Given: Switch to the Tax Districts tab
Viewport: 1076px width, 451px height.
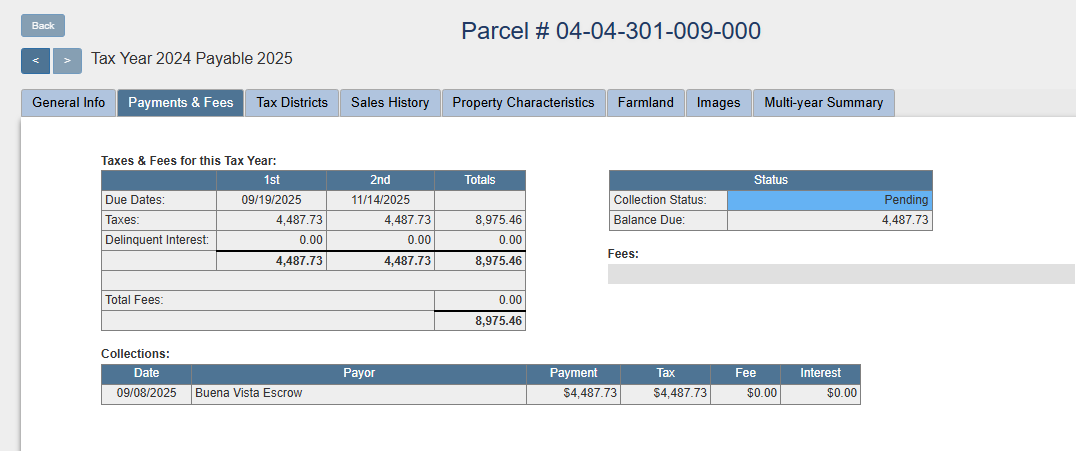Looking at the screenshot, I should 292,103.
